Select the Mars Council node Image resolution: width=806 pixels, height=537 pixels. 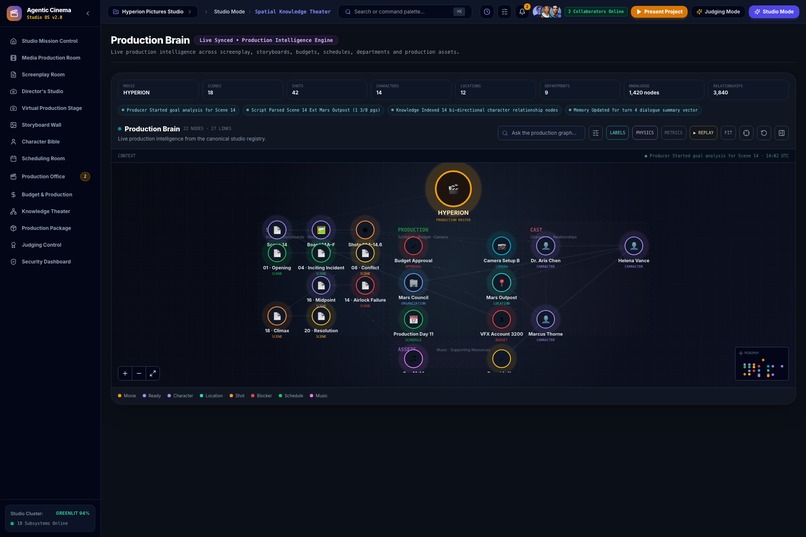(413, 283)
